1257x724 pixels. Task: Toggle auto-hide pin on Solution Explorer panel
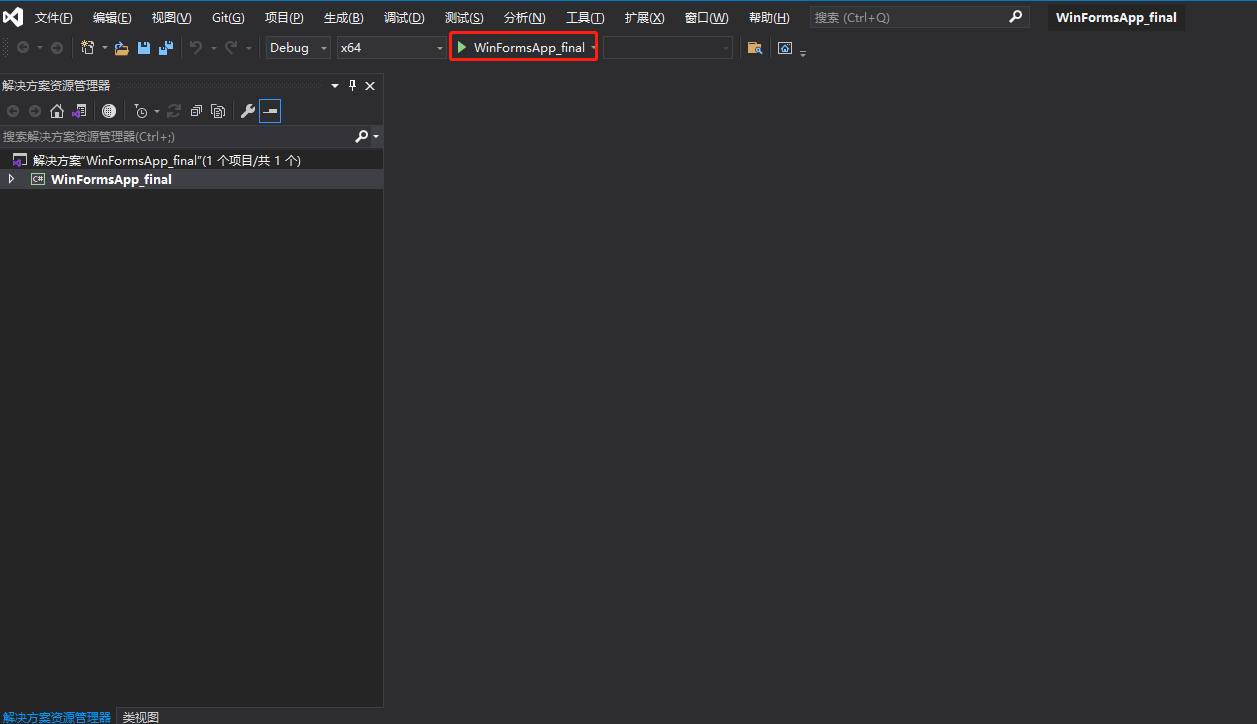(x=352, y=86)
